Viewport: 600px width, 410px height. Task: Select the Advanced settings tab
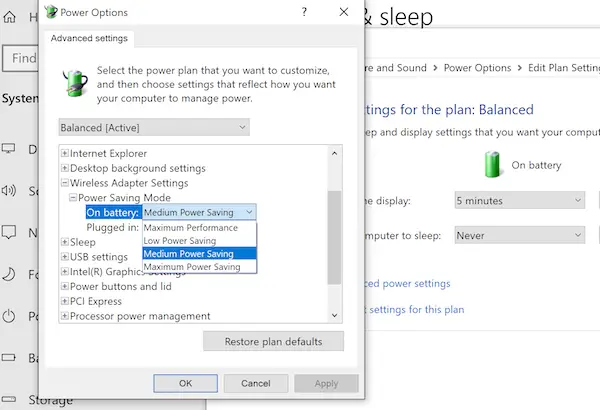90,39
